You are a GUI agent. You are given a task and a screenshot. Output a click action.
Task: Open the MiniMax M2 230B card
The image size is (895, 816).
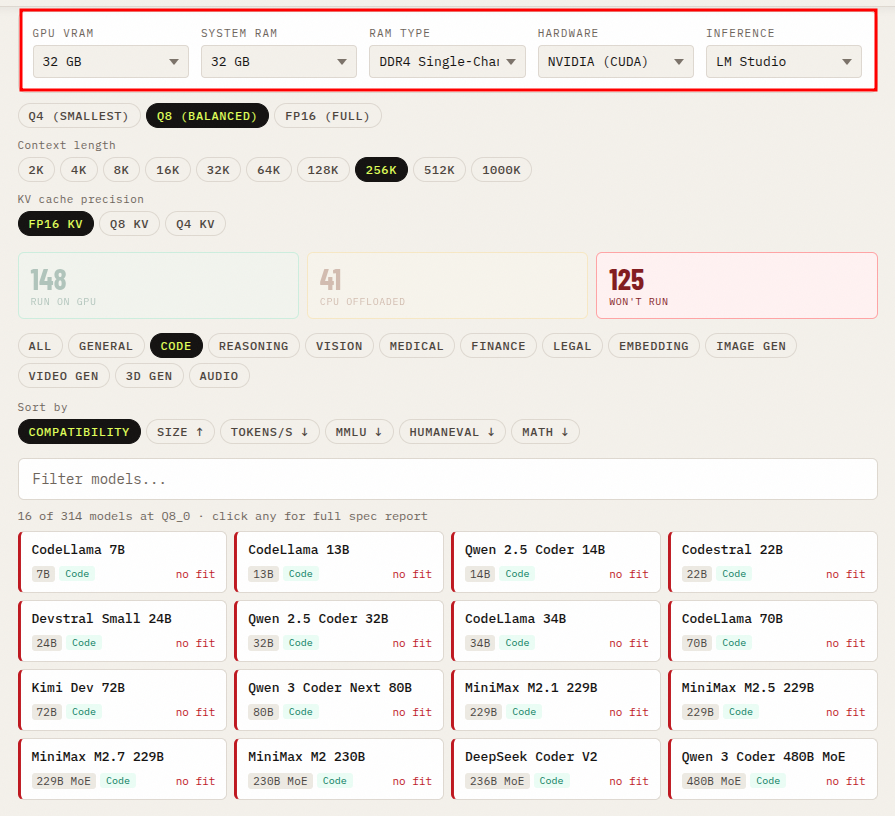pyautogui.click(x=339, y=769)
